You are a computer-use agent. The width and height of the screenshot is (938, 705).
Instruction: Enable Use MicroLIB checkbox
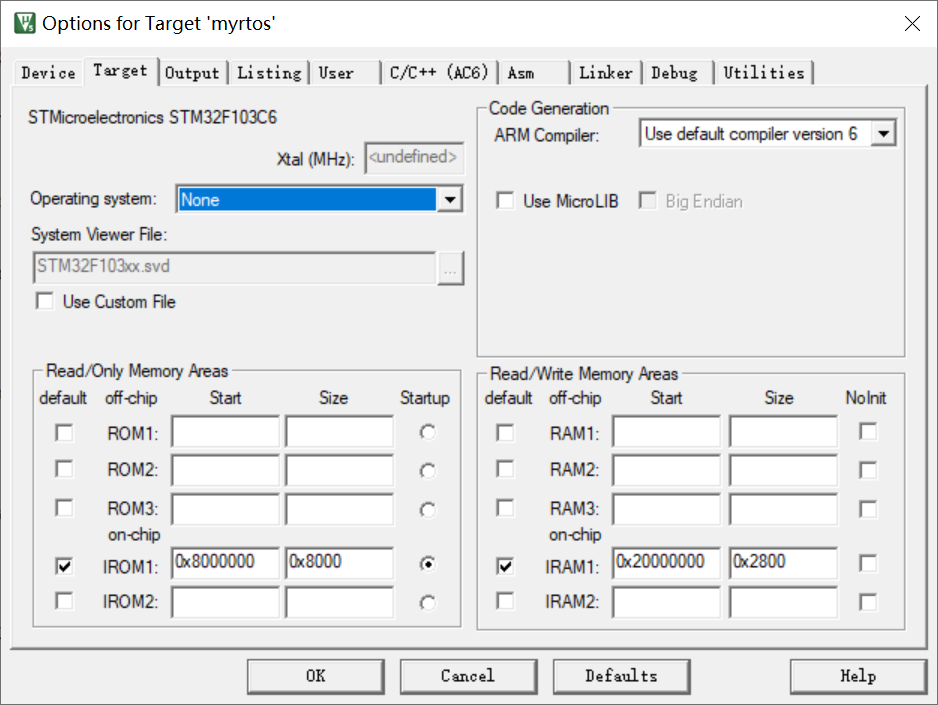(505, 200)
